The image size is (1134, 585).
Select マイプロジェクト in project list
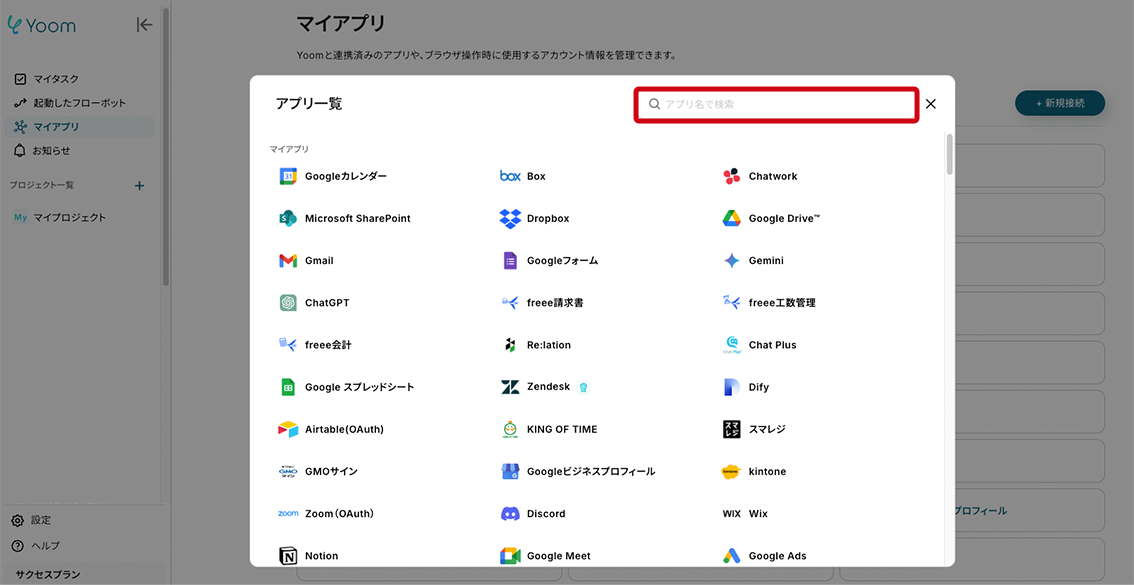(x=69, y=218)
